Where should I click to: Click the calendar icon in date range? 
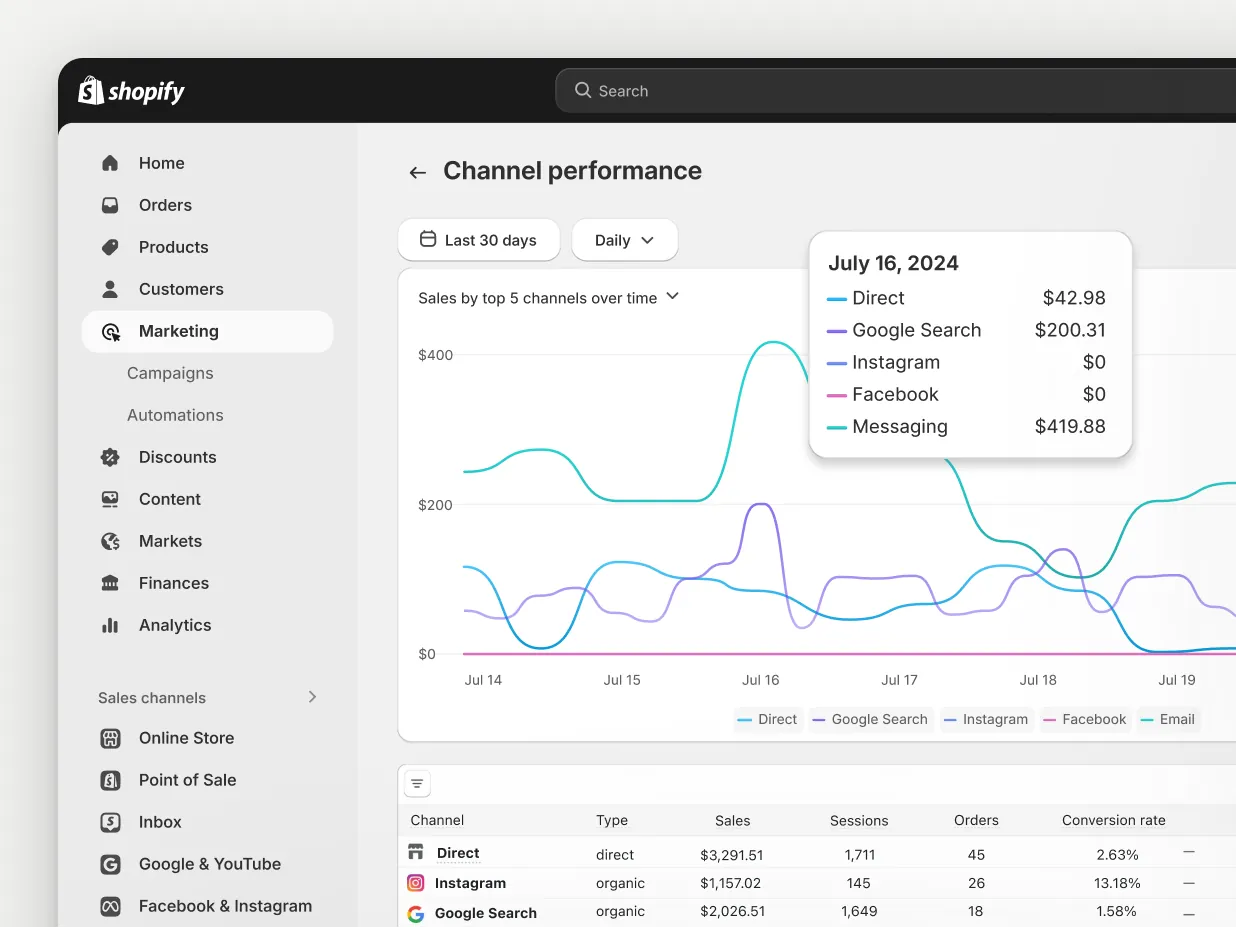pyautogui.click(x=428, y=240)
